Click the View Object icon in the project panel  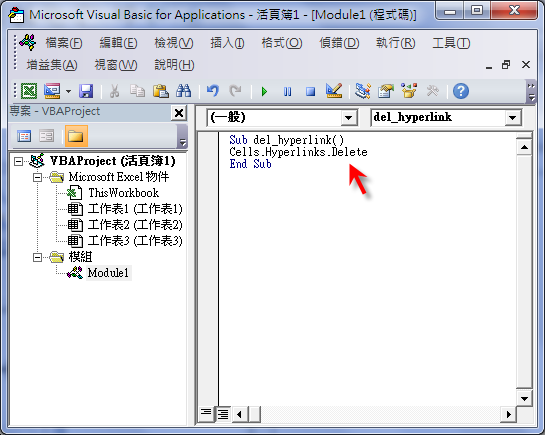point(47,136)
